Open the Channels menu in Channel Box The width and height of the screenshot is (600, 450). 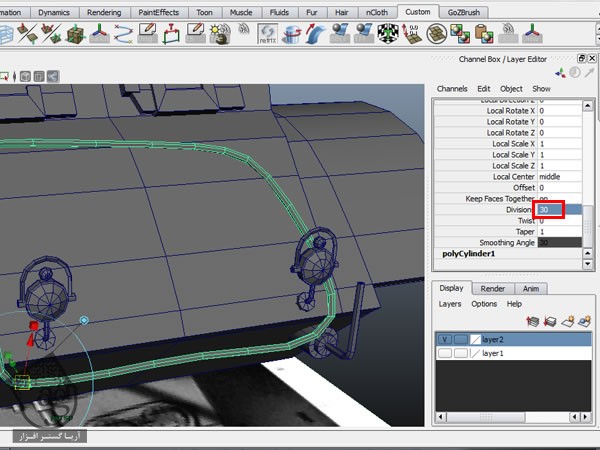452,89
